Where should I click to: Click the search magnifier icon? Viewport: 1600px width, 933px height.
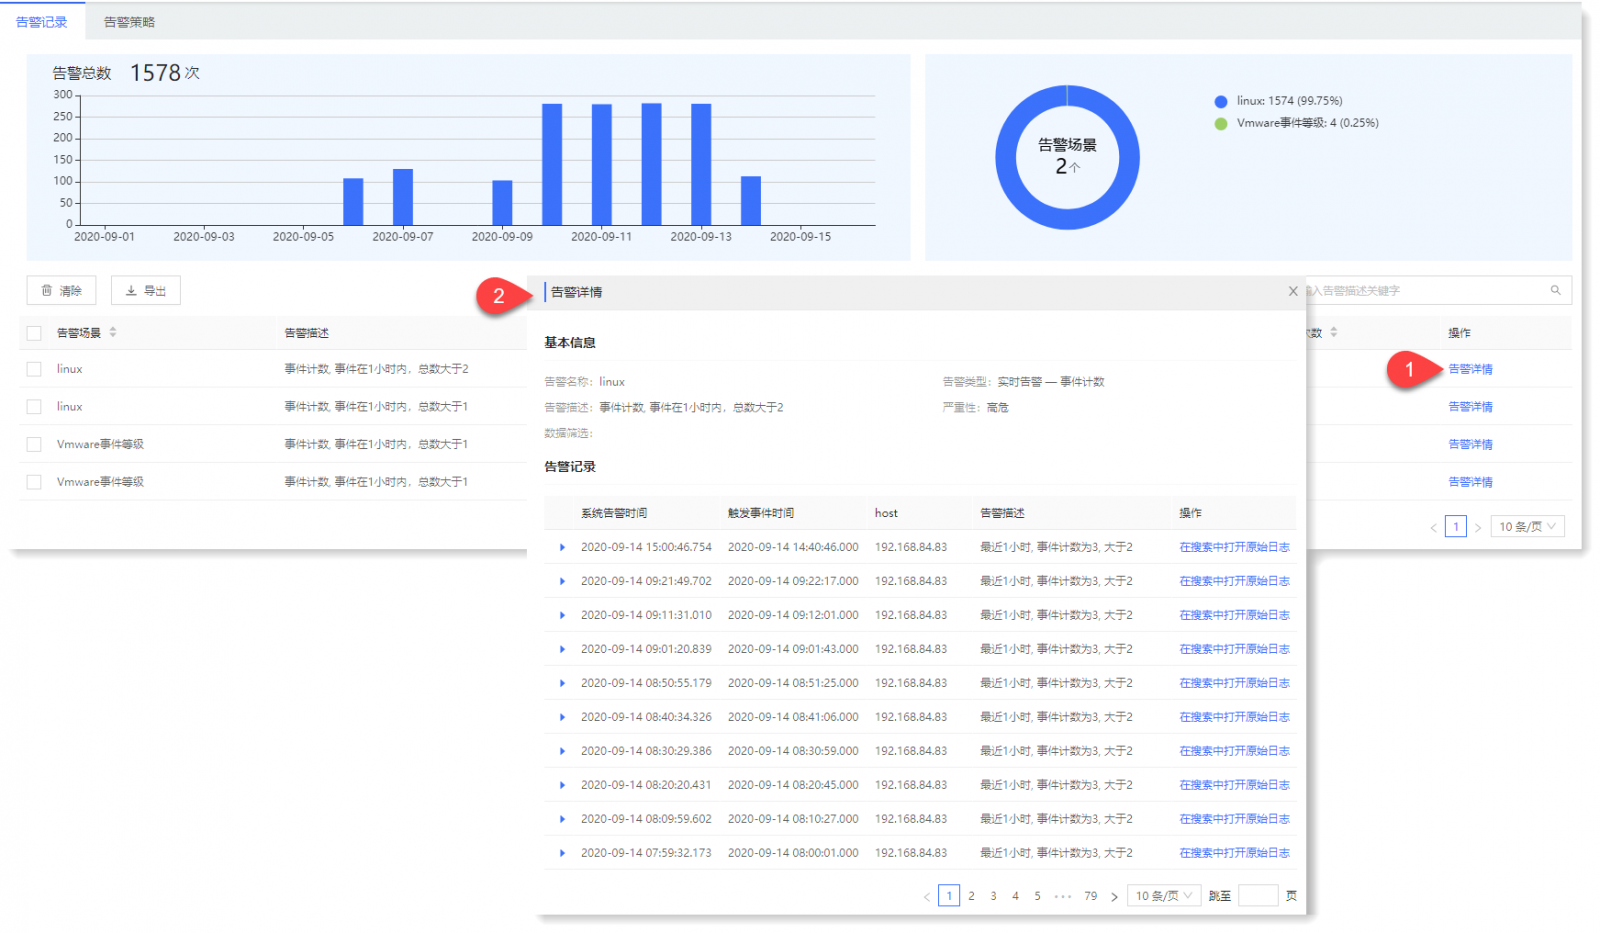click(1555, 290)
